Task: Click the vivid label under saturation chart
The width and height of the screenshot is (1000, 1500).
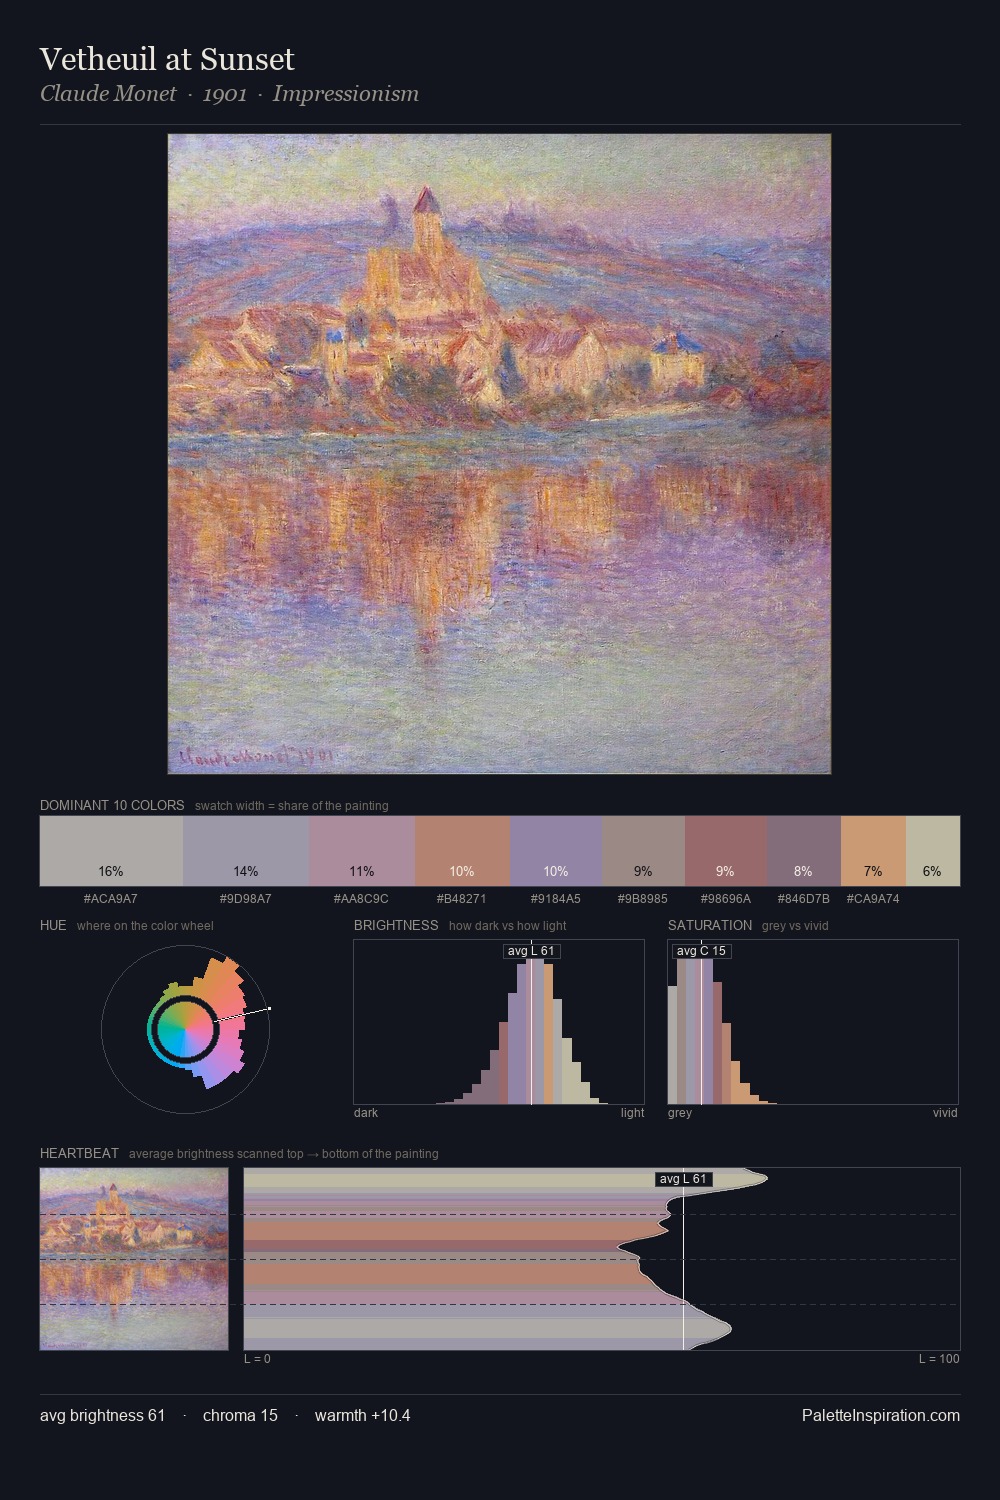Action: click(945, 1113)
